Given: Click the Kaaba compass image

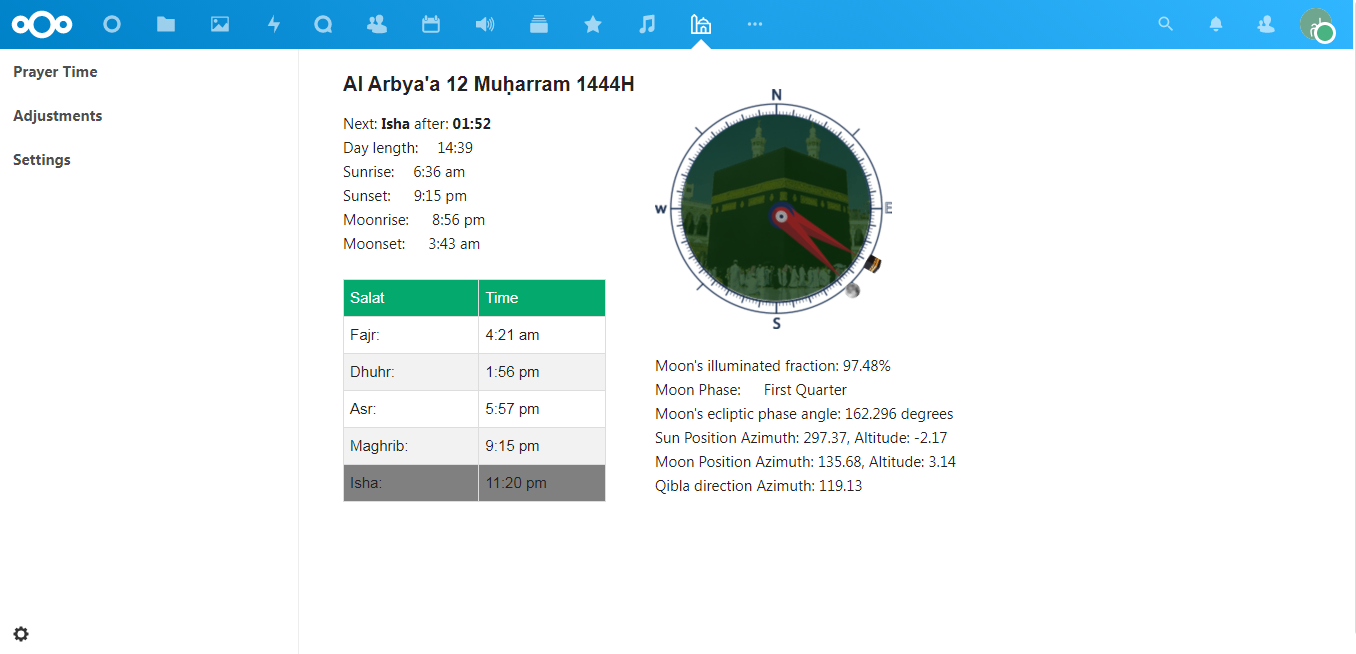Looking at the screenshot, I should (776, 209).
